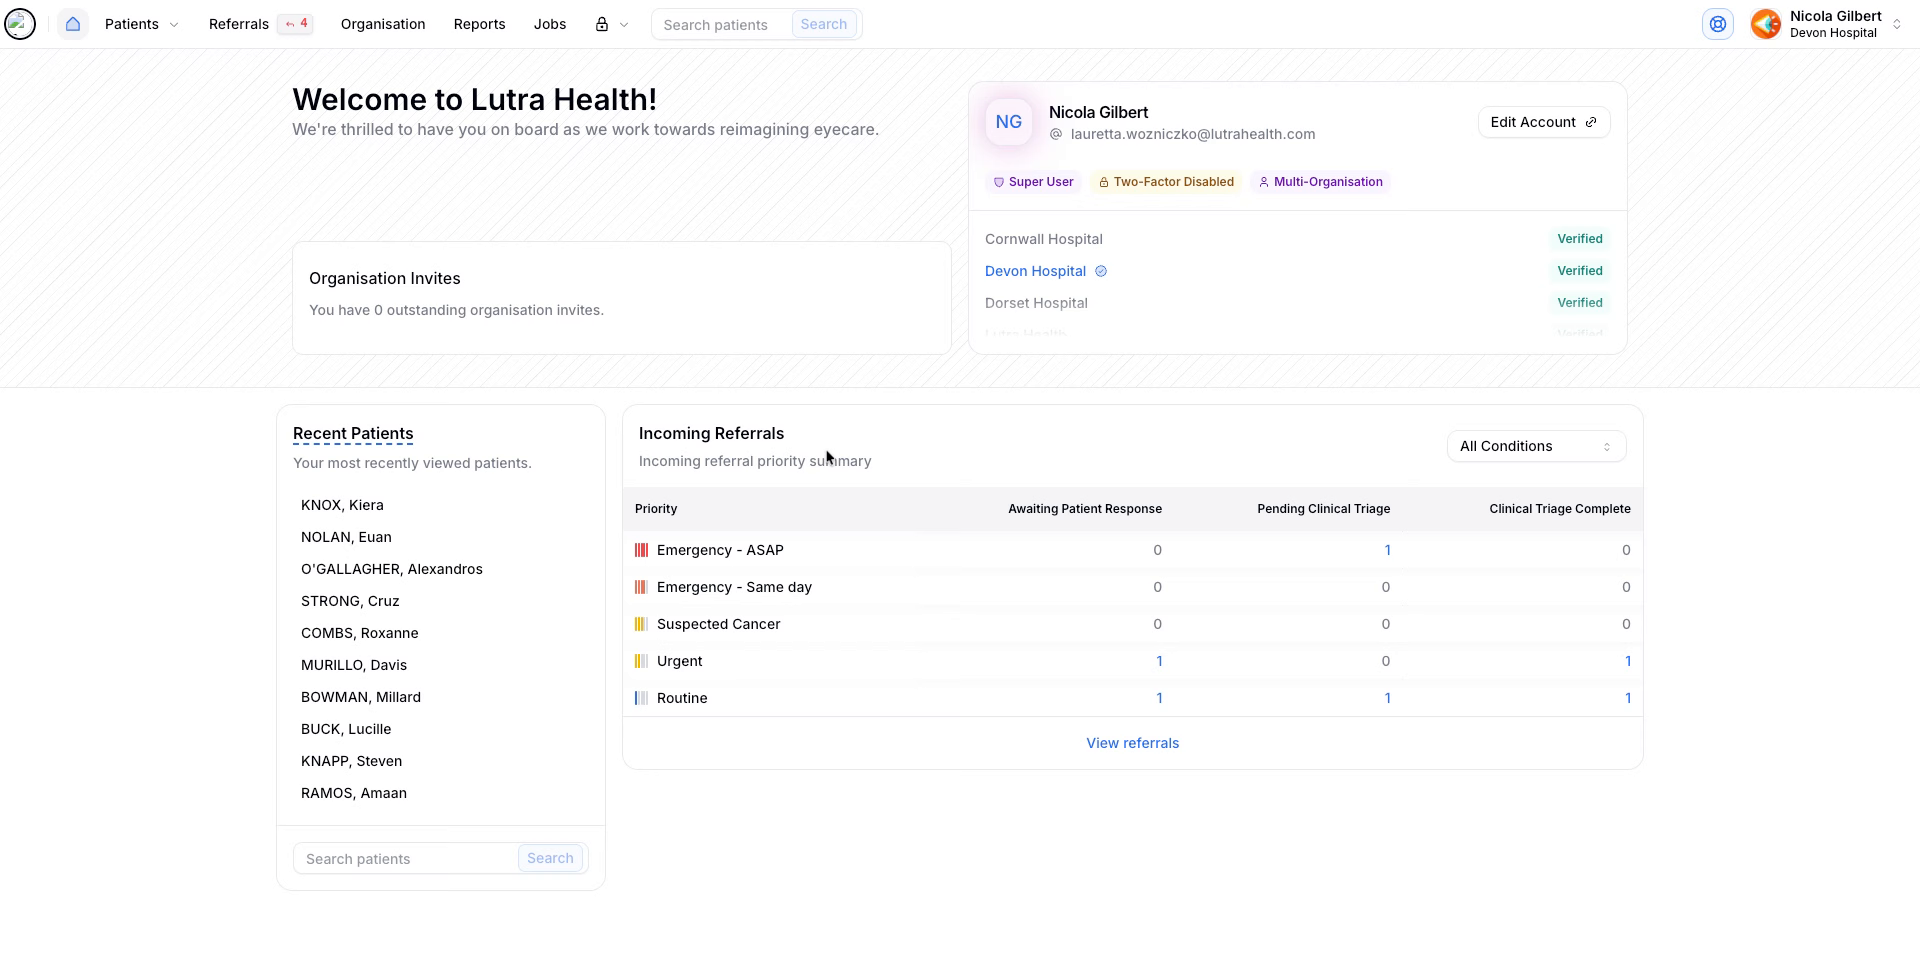Click the Emergency - Same day priority icon
Image resolution: width=1920 pixels, height=962 pixels.
pyautogui.click(x=642, y=587)
